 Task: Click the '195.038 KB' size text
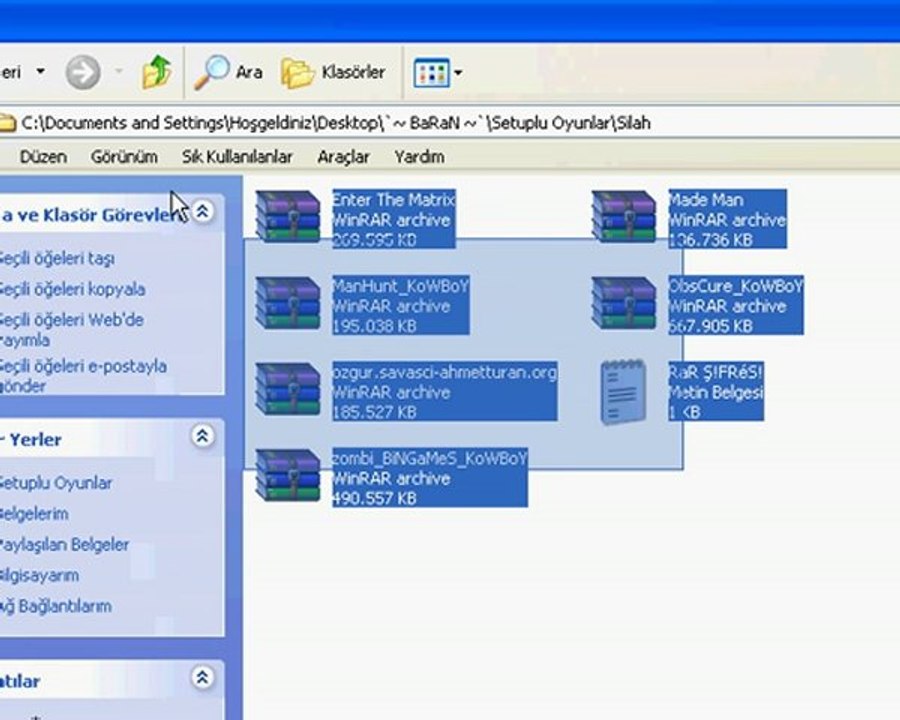tap(374, 326)
